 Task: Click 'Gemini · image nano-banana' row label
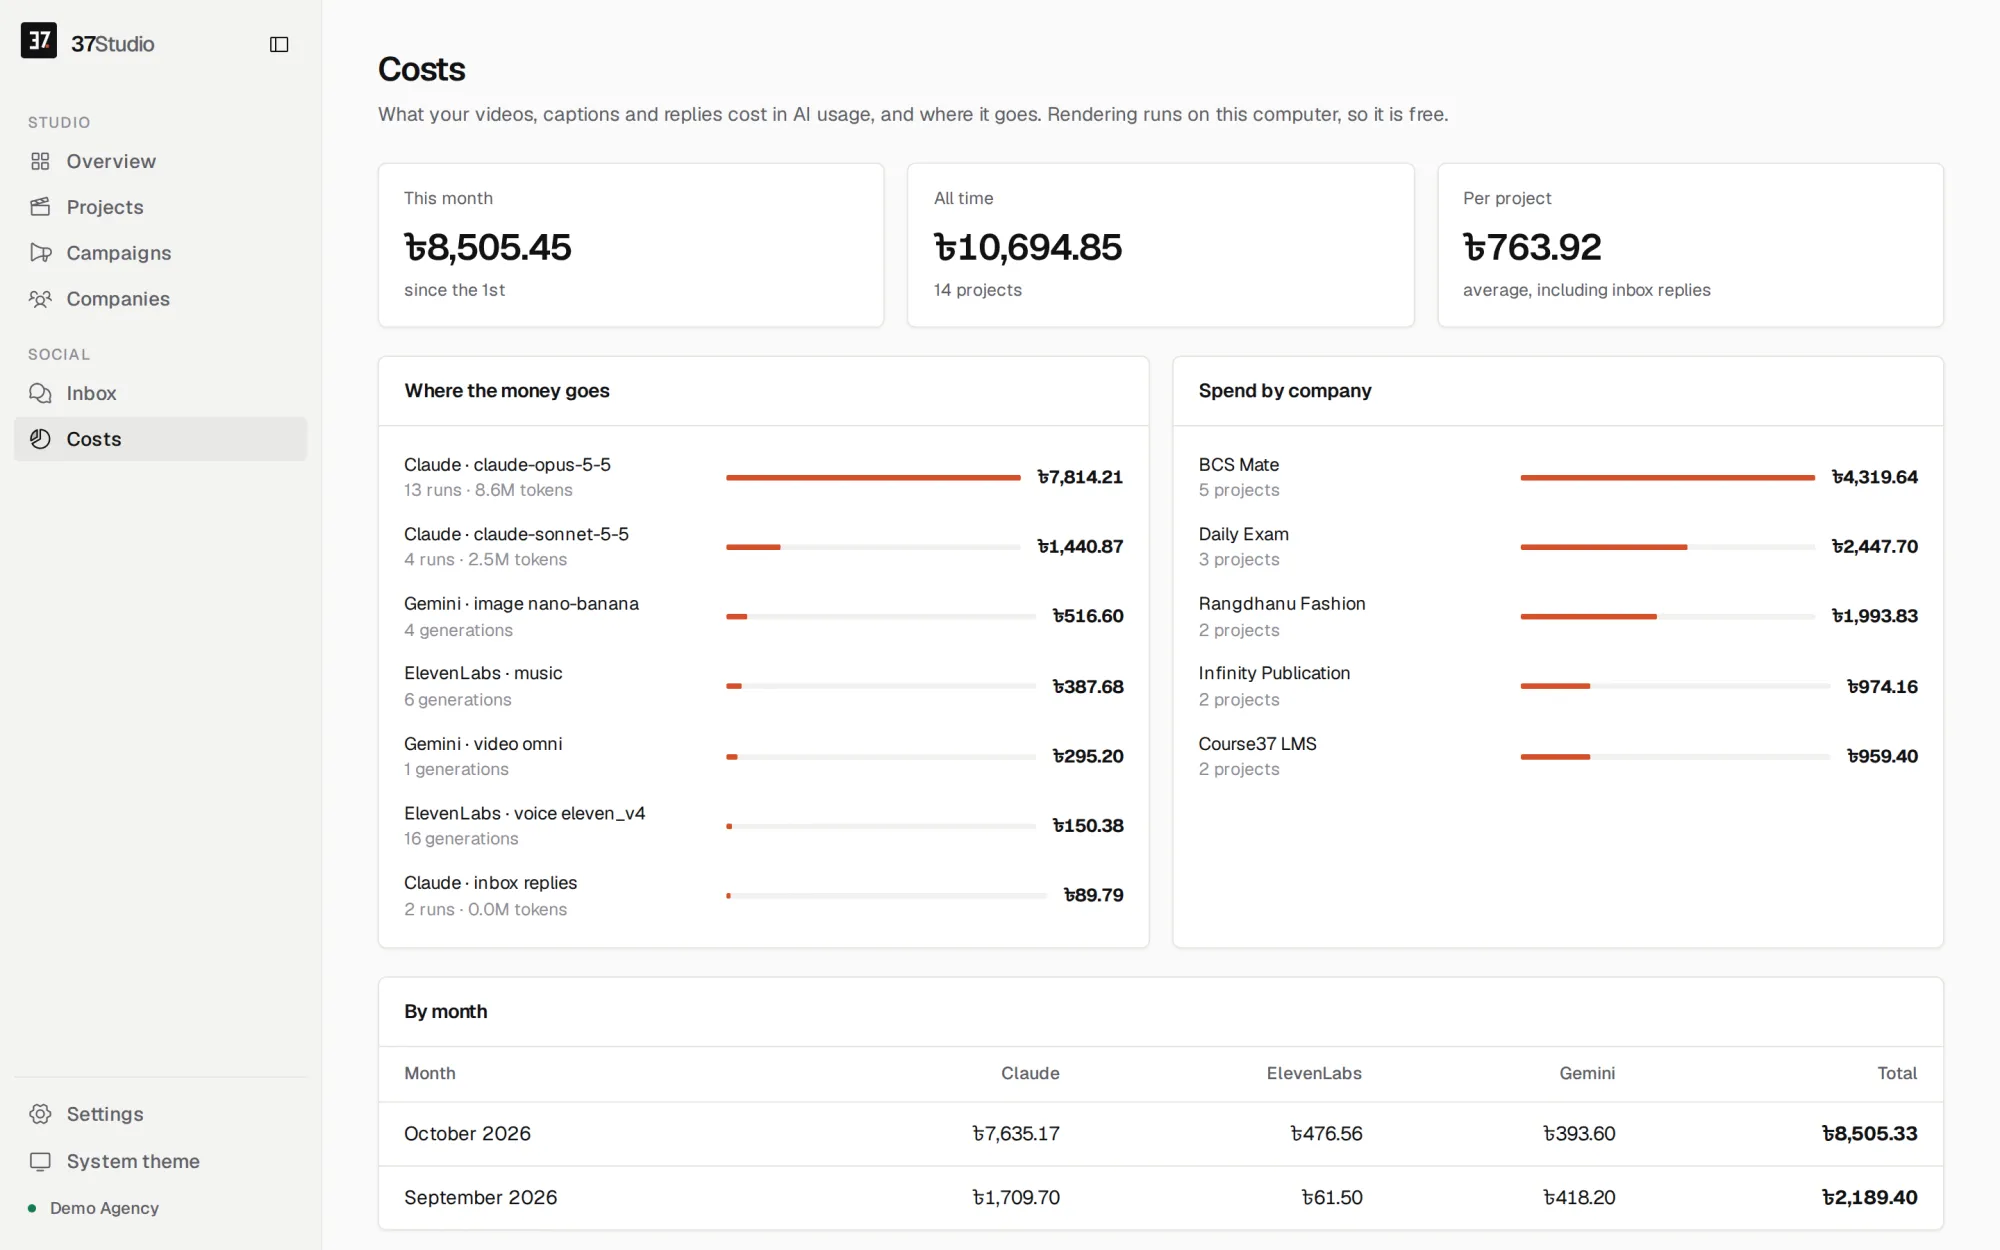click(521, 604)
